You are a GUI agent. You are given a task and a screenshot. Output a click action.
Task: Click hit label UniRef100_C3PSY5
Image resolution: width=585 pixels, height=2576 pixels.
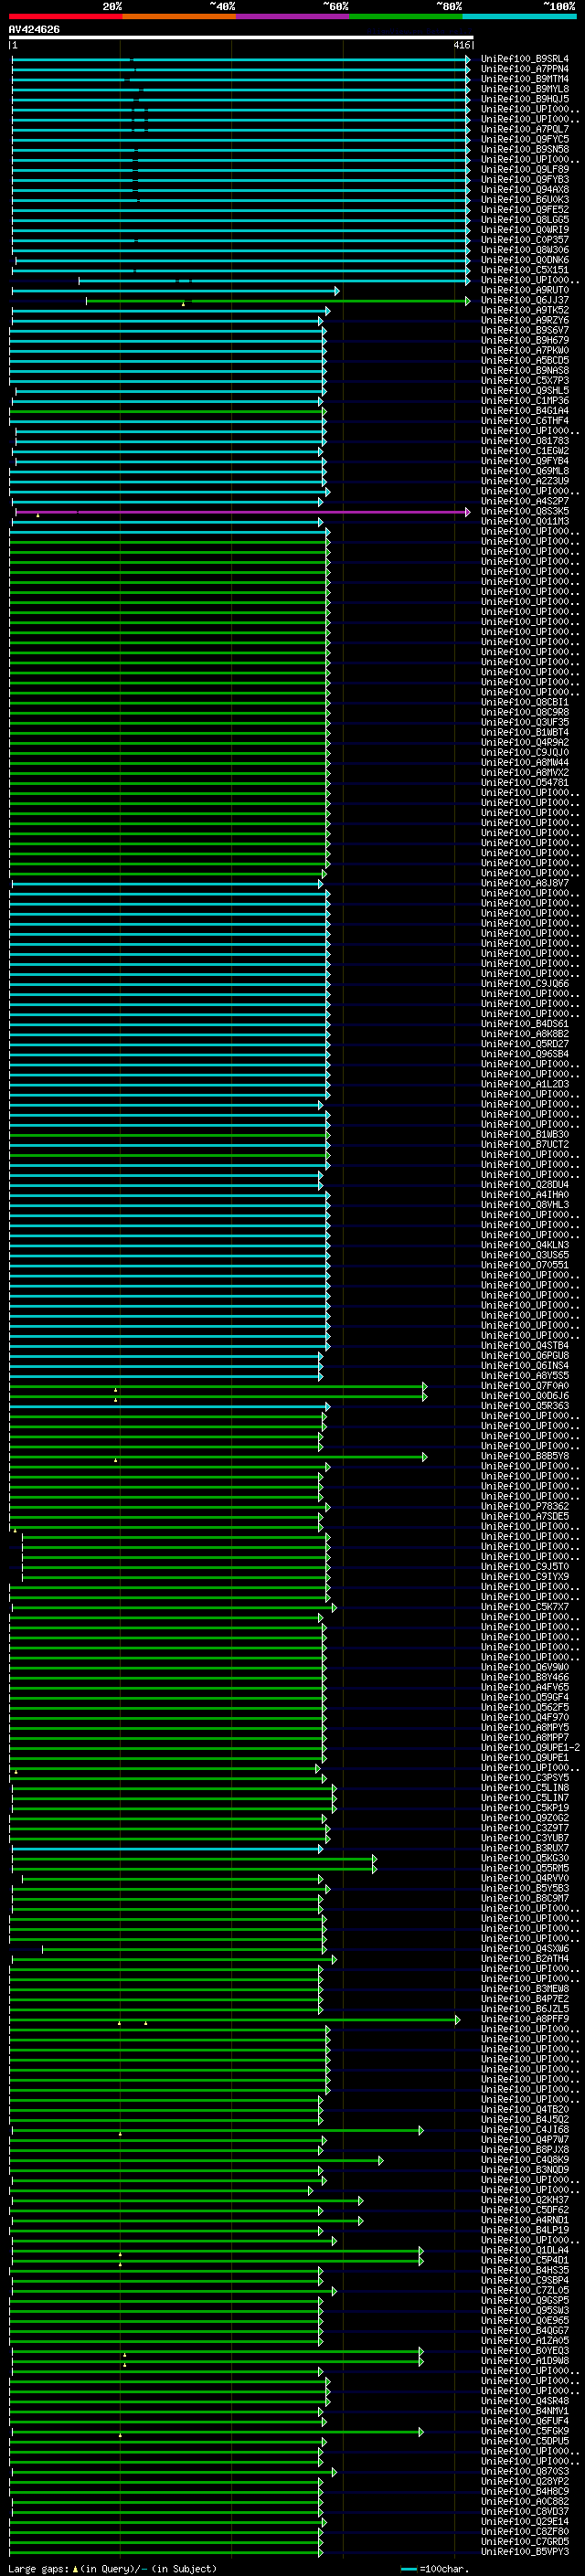coord(525,1778)
